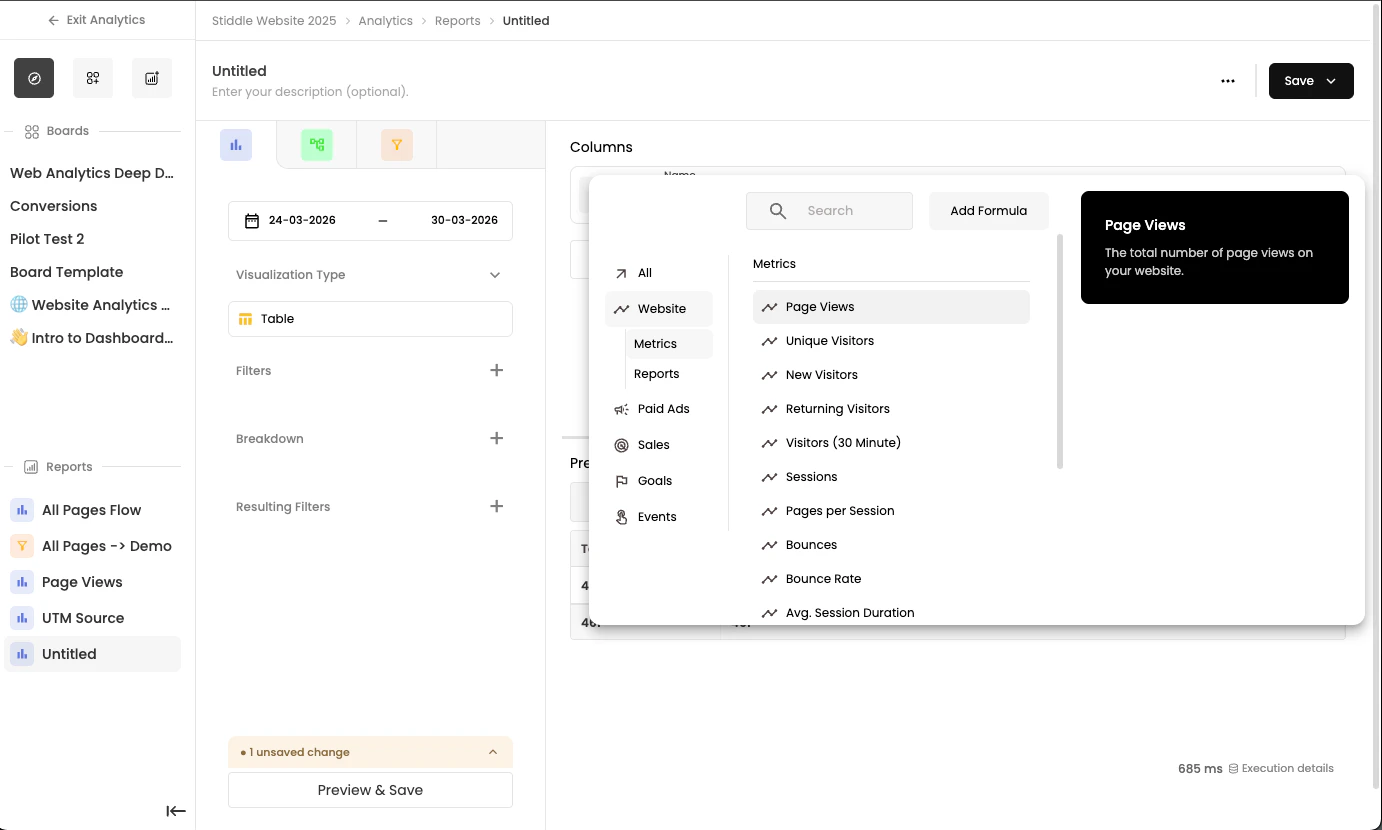Image resolution: width=1382 pixels, height=830 pixels.
Task: Click the report description field
Action: tap(310, 92)
